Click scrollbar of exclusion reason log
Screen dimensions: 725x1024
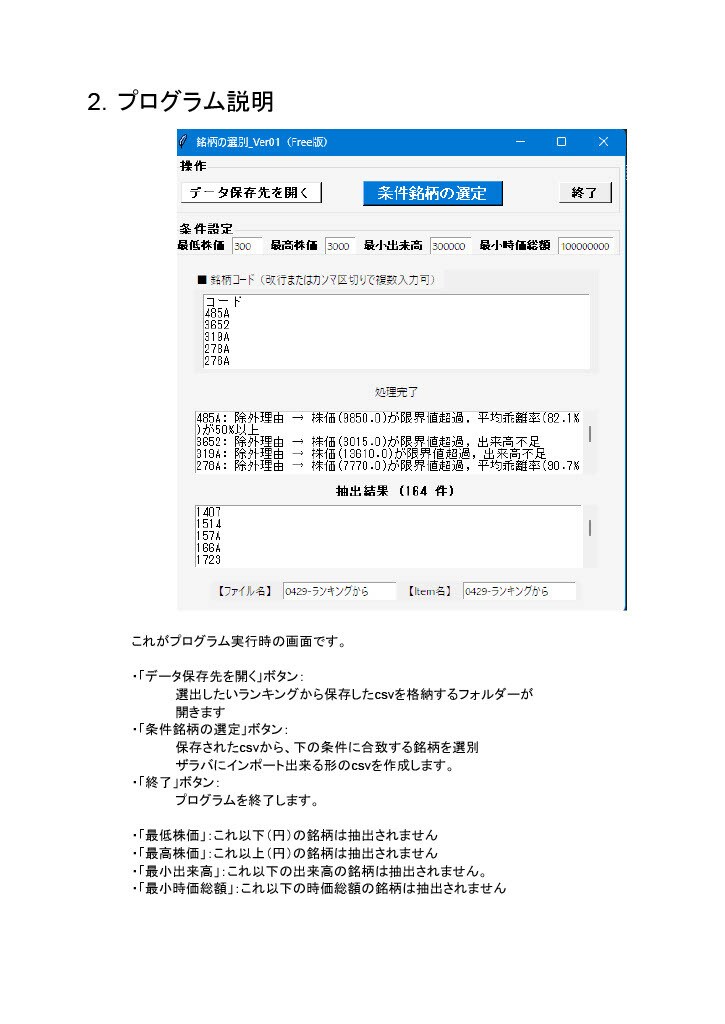click(590, 434)
